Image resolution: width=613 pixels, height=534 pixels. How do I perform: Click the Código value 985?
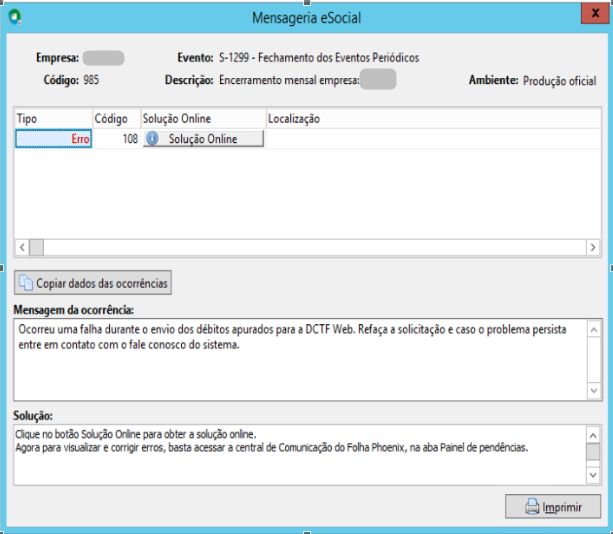[x=91, y=80]
